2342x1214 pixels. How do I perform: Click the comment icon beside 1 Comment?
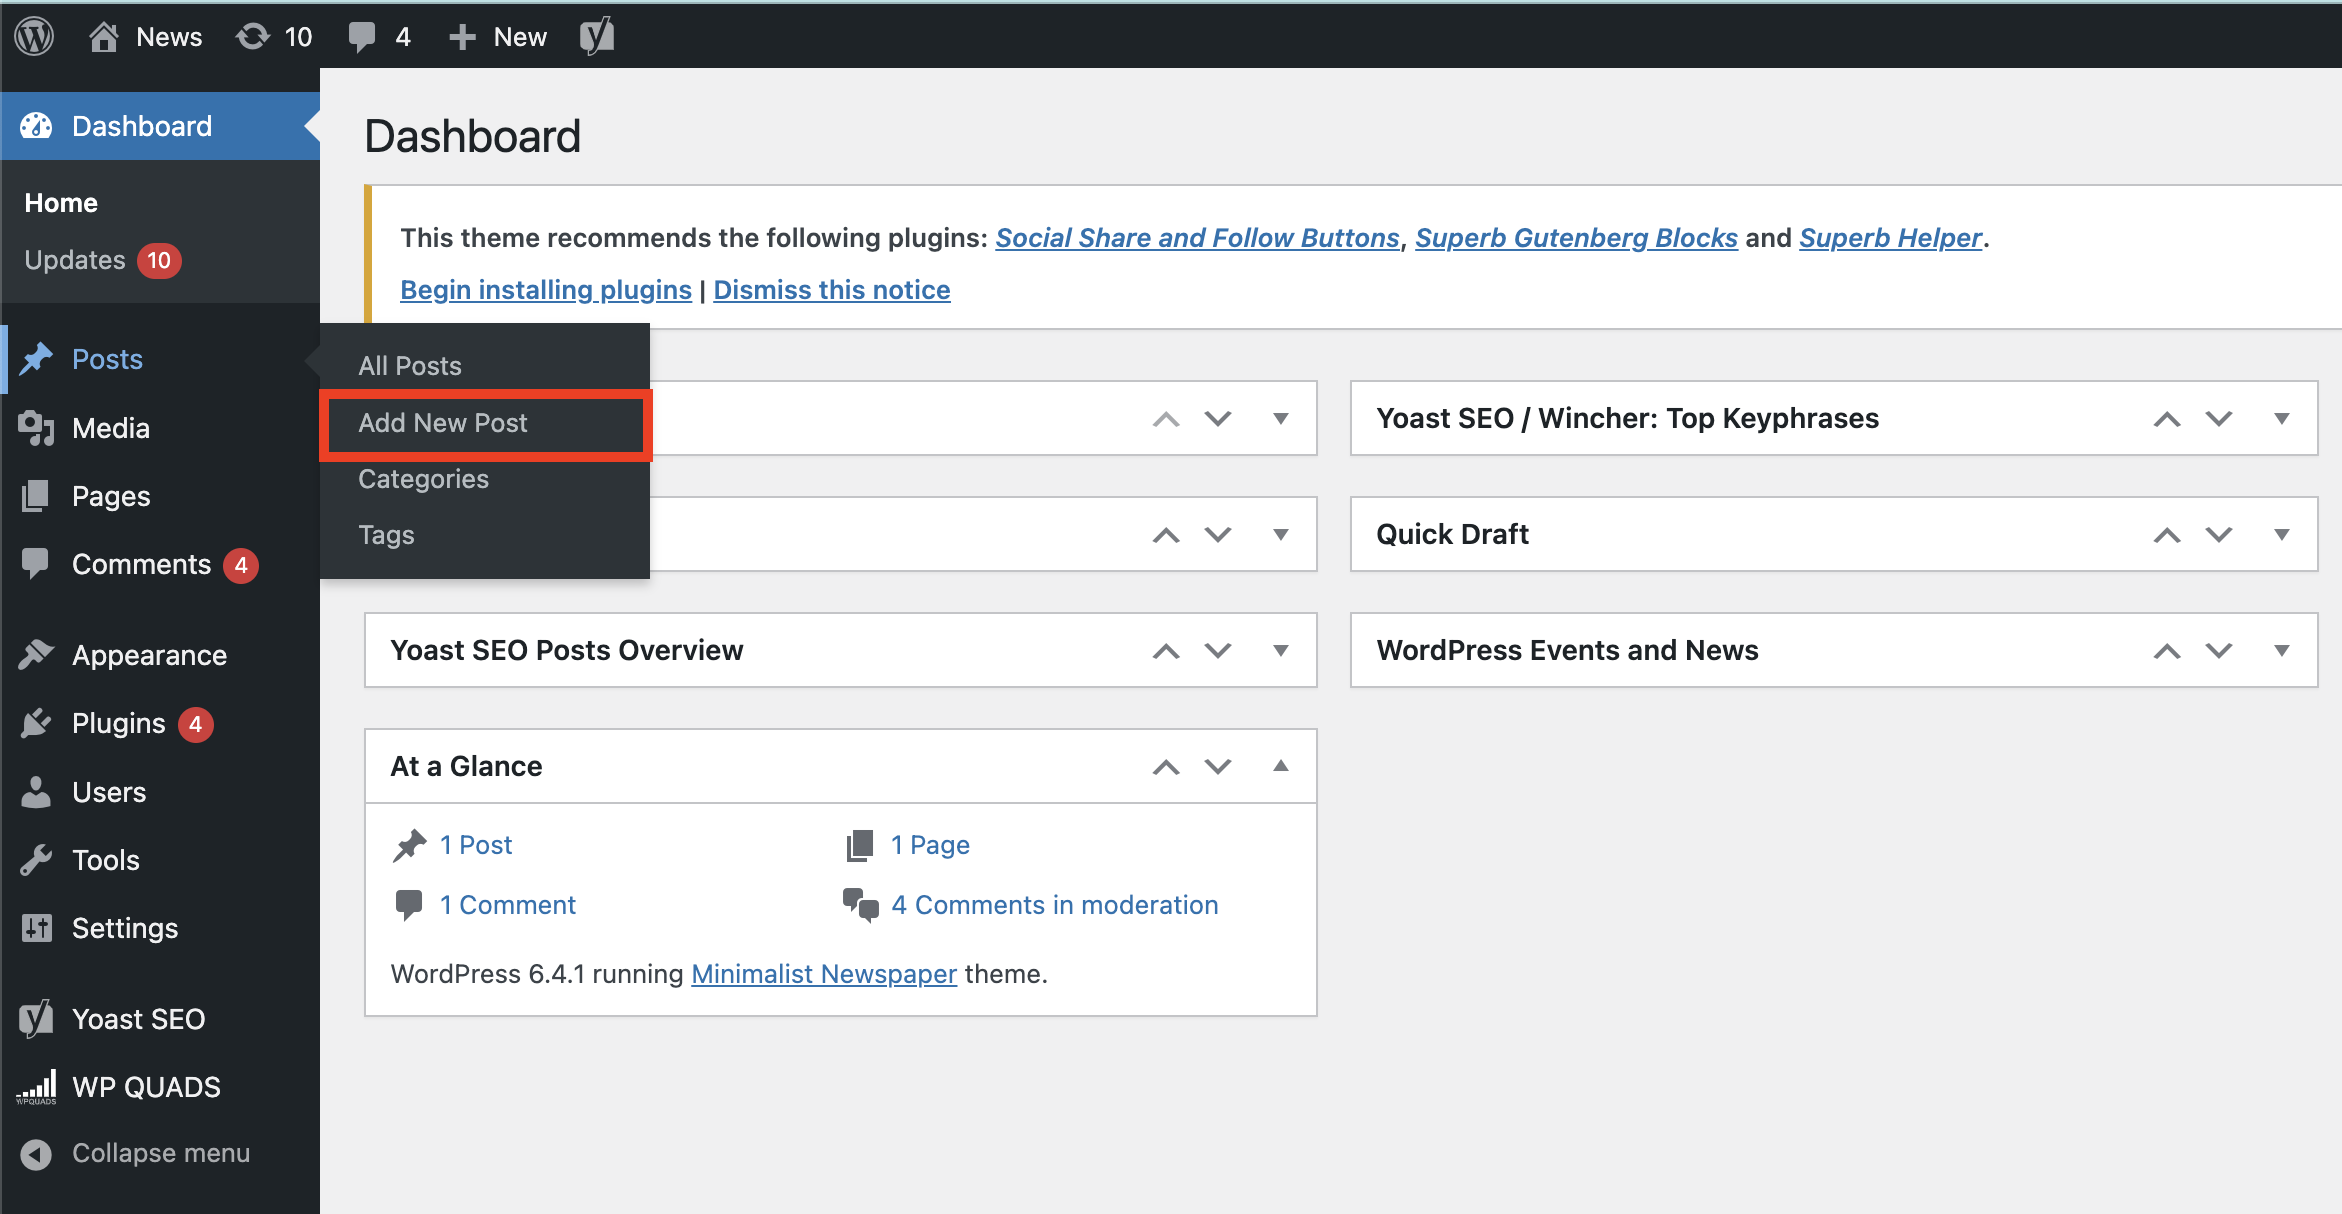(409, 905)
